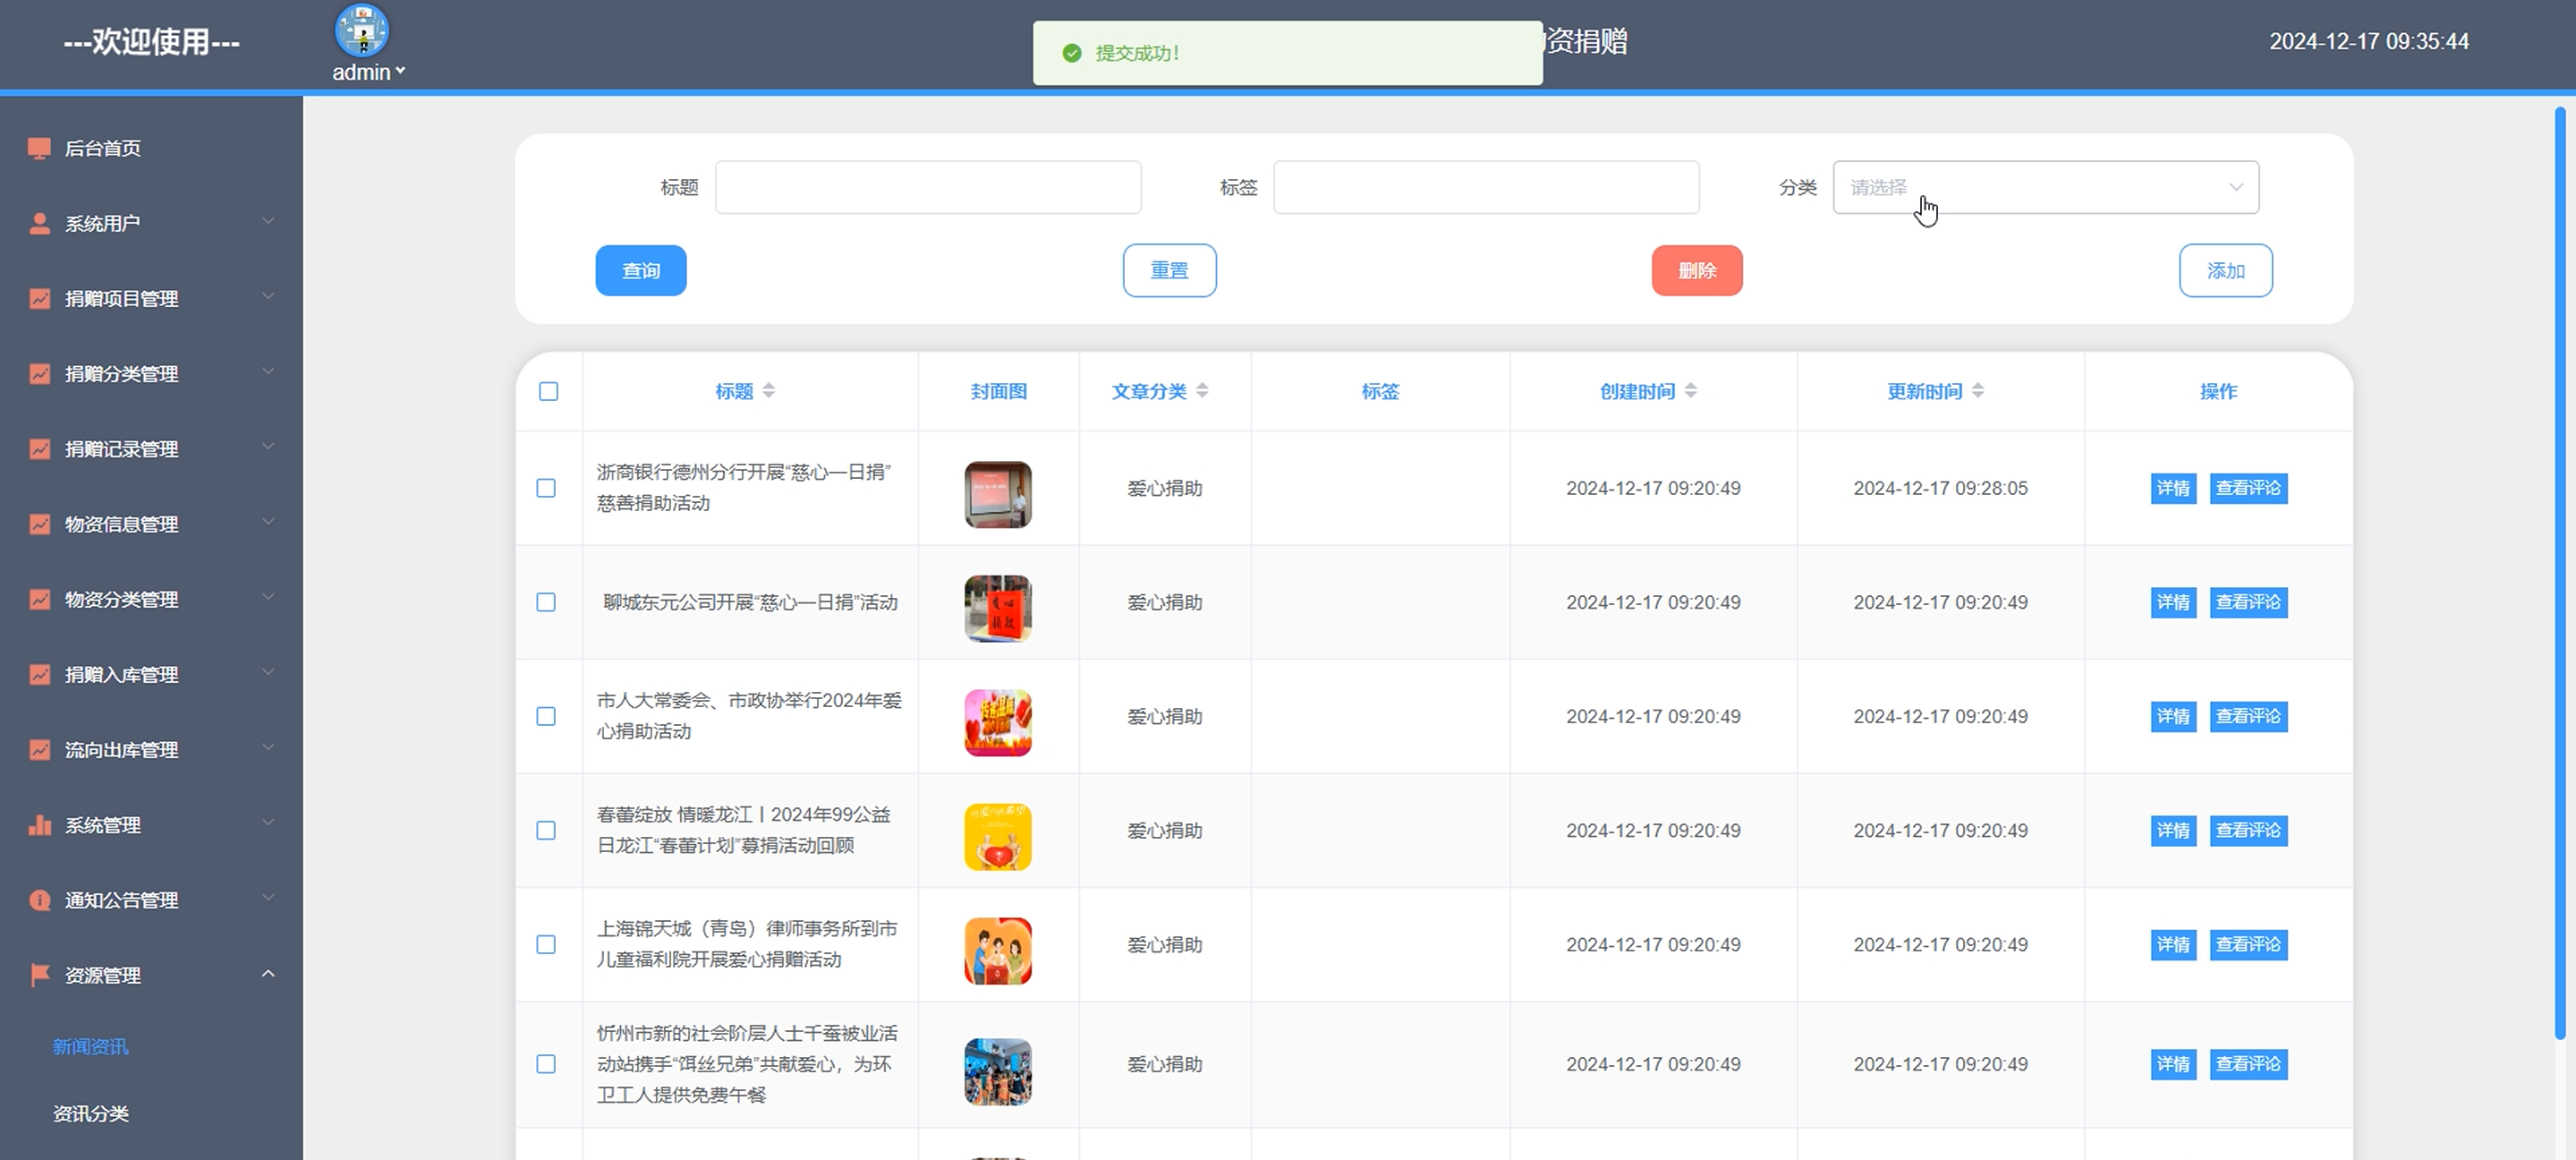This screenshot has height=1160, width=2576.
Task: Click the admin avatar icon
Action: point(362,30)
